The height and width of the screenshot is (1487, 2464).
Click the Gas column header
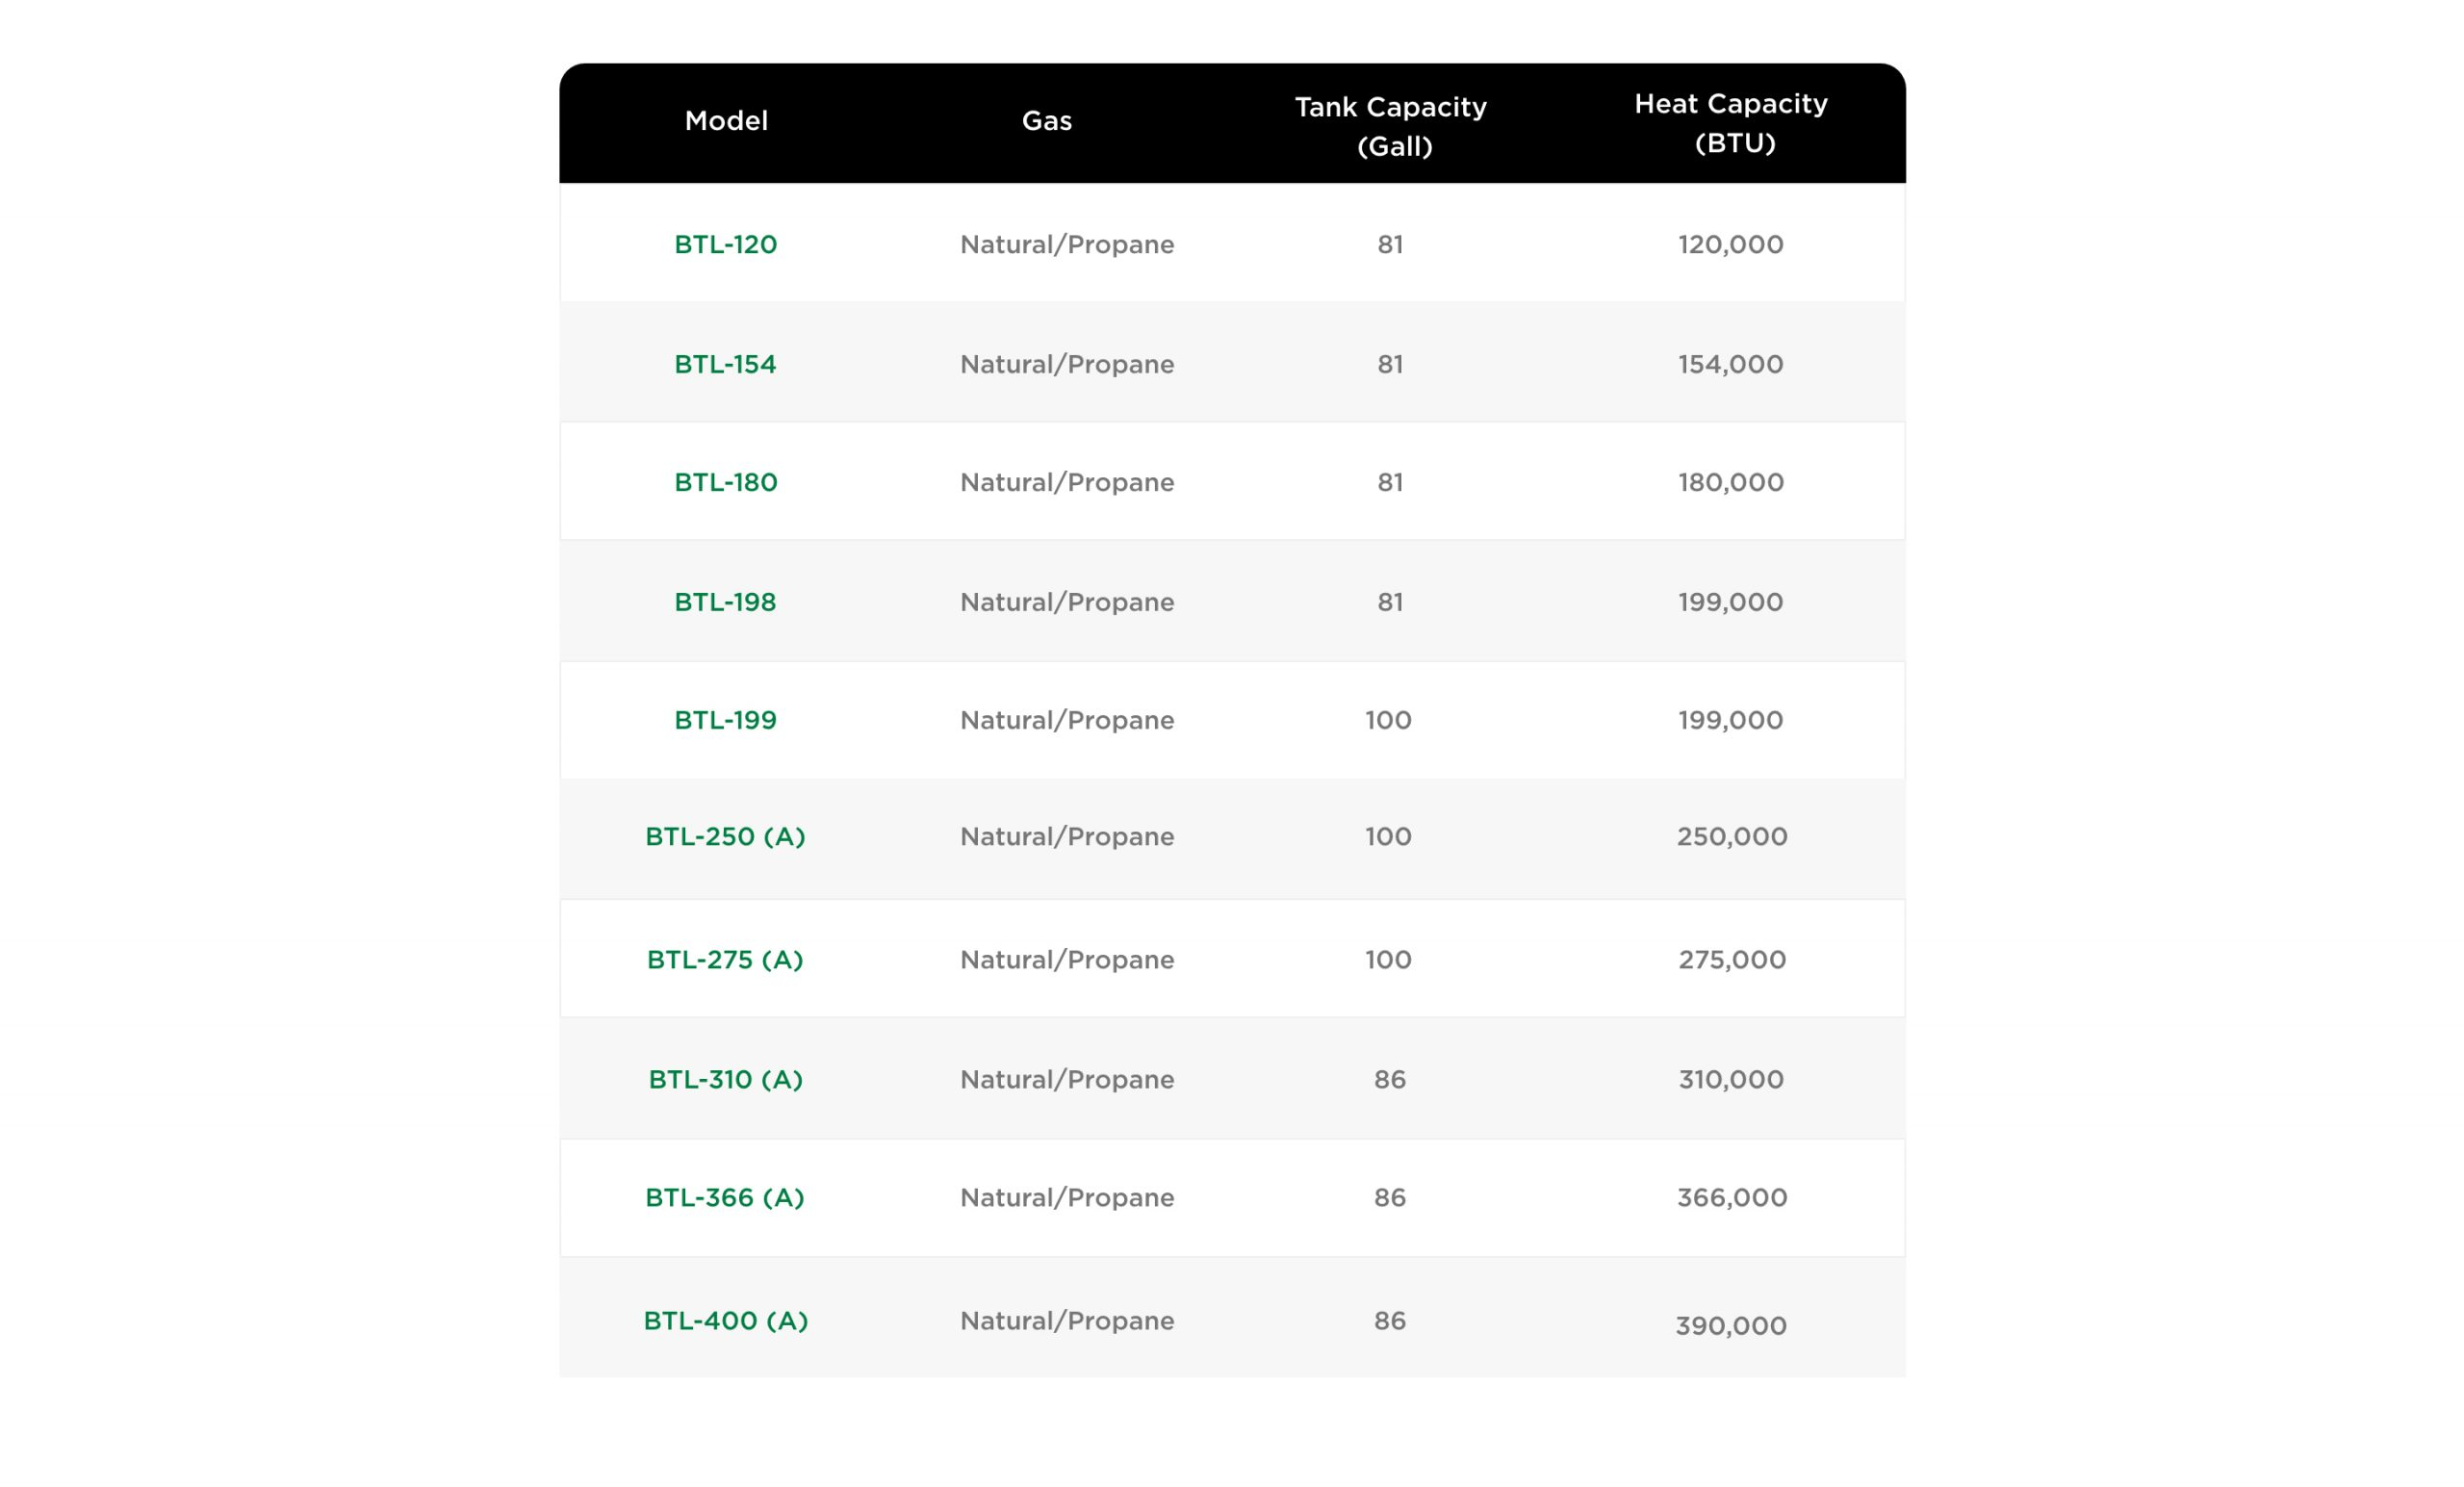click(1046, 121)
